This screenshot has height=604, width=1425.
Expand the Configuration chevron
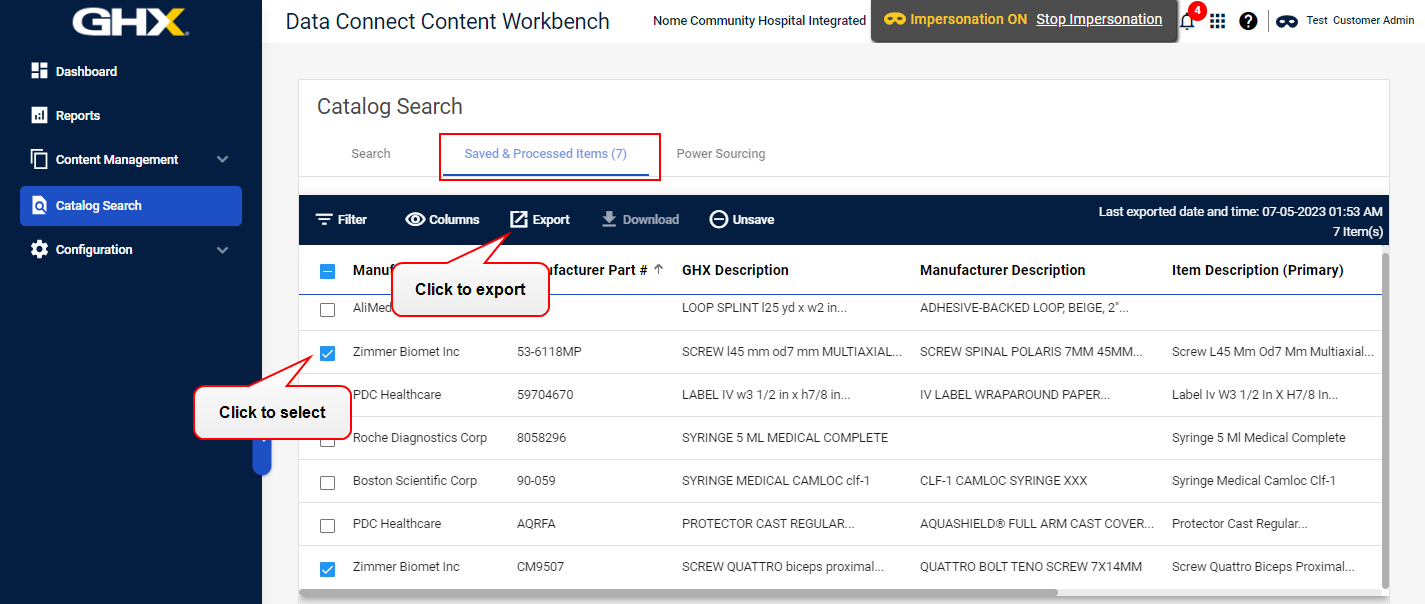[x=222, y=250]
